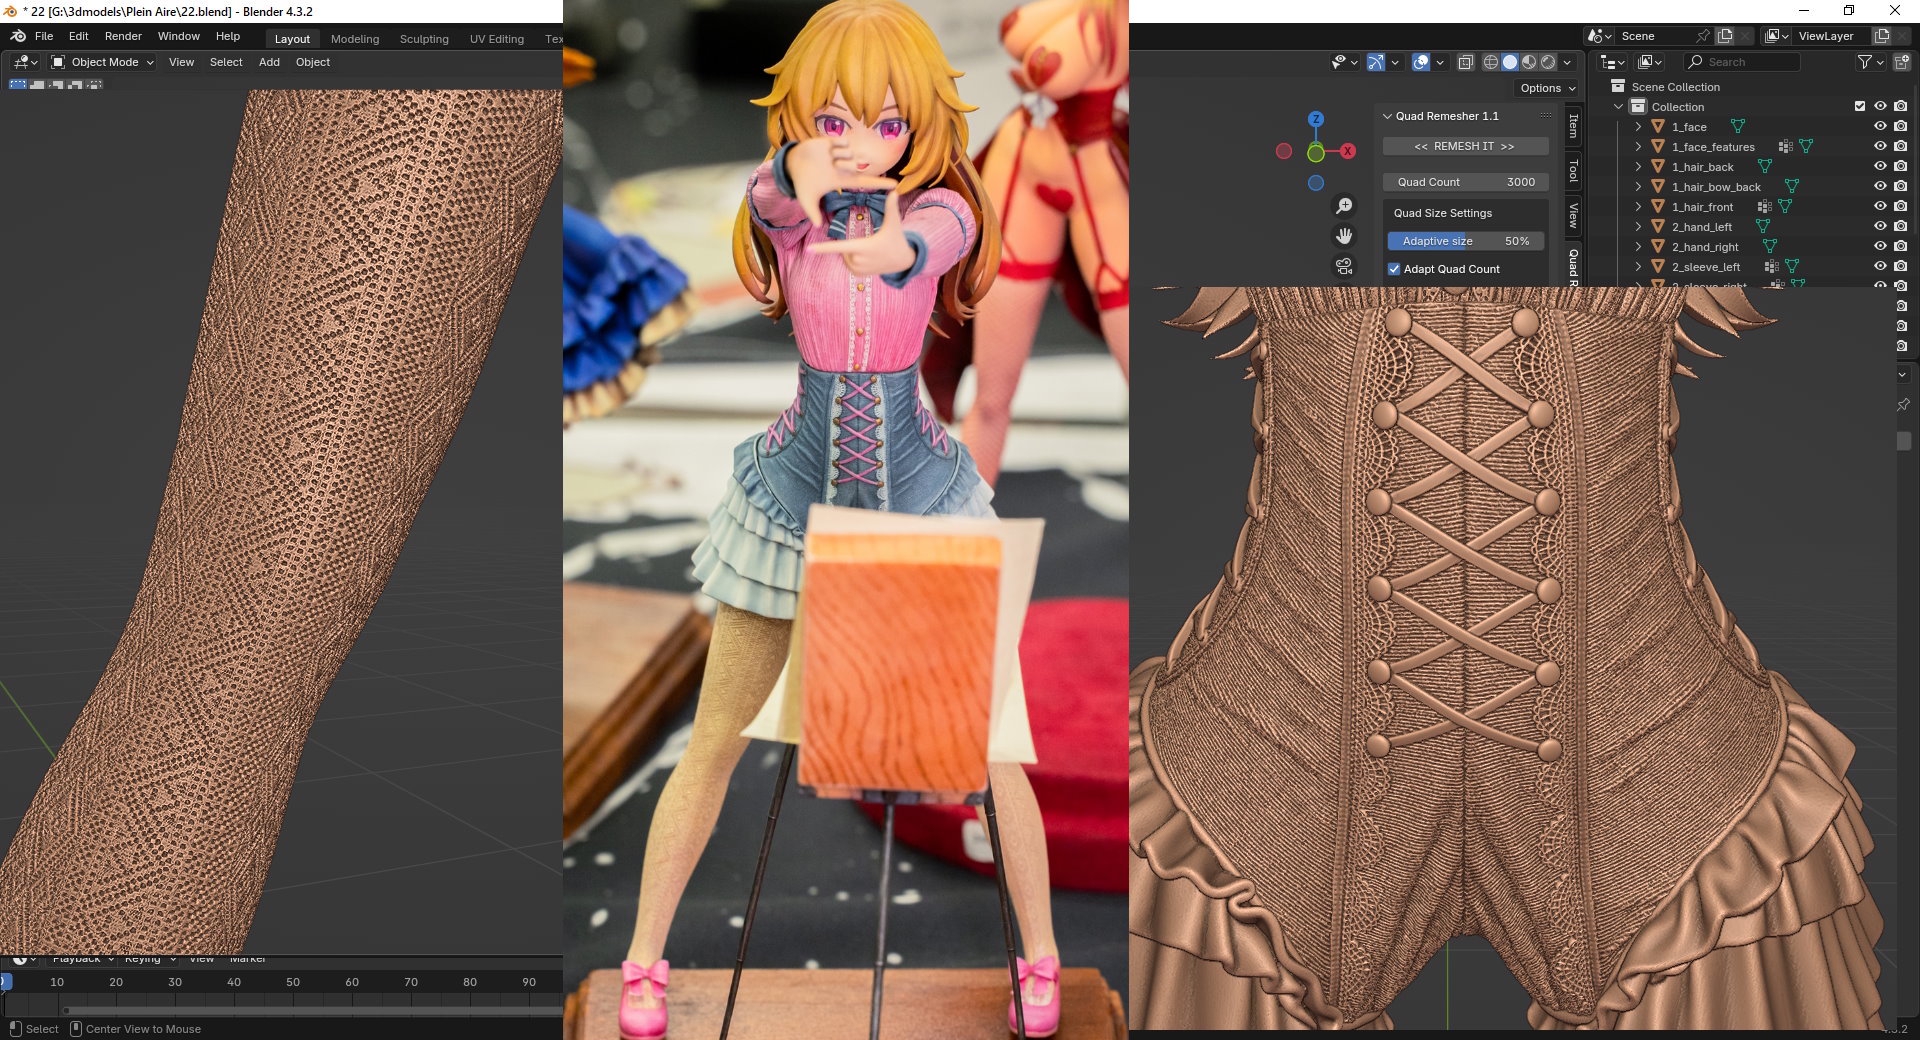Expand the 1_face object
Viewport: 1920px width, 1040px height.
click(1638, 127)
